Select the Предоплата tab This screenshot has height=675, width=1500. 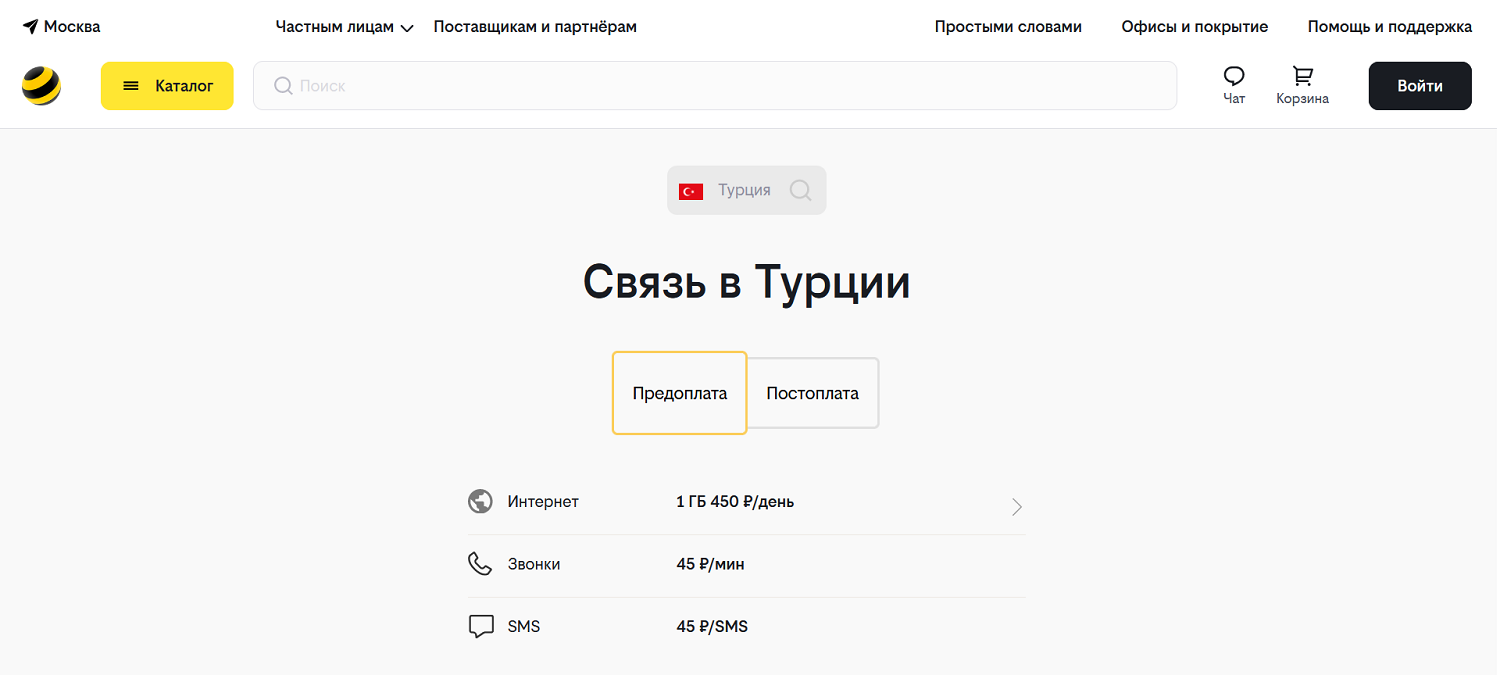coord(680,393)
